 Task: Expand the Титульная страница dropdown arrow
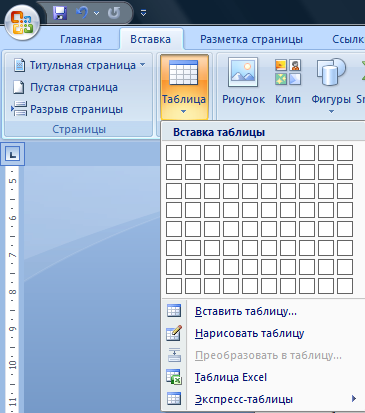[x=142, y=64]
